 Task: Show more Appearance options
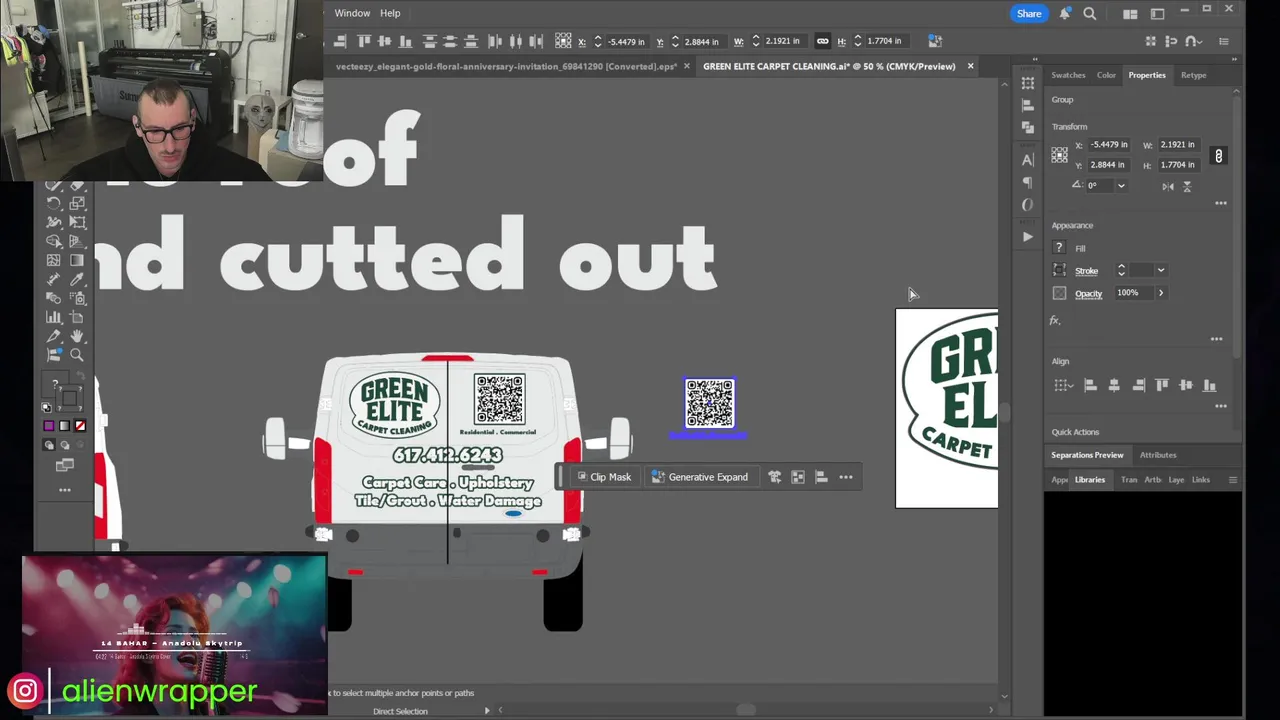click(1217, 339)
